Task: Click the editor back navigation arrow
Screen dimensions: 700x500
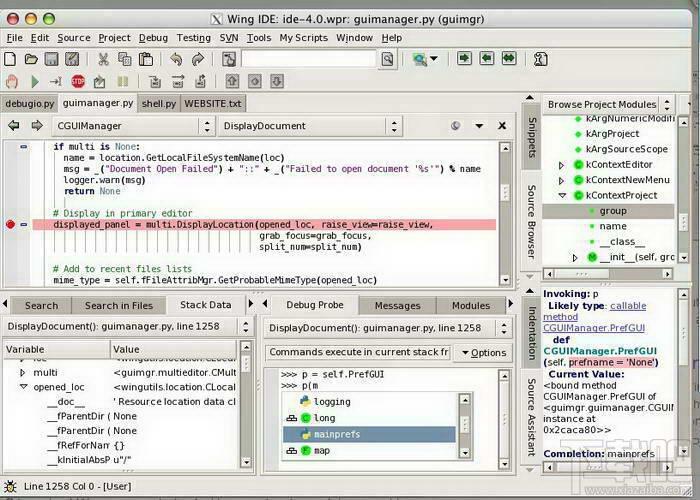Action: [14, 125]
